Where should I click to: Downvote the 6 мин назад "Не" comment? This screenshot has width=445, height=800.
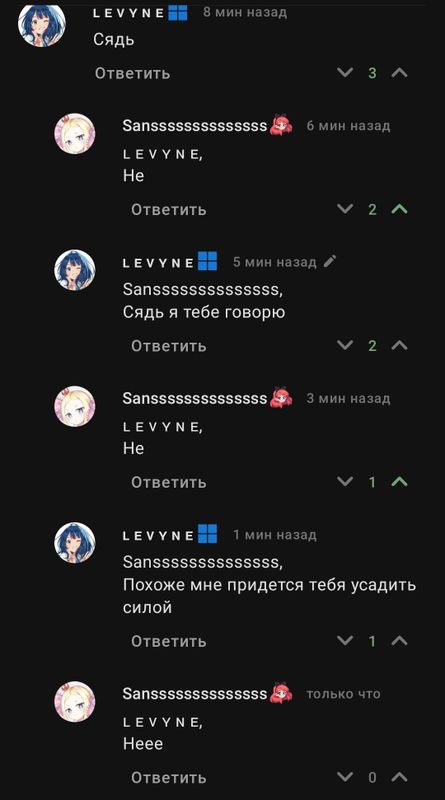345,209
